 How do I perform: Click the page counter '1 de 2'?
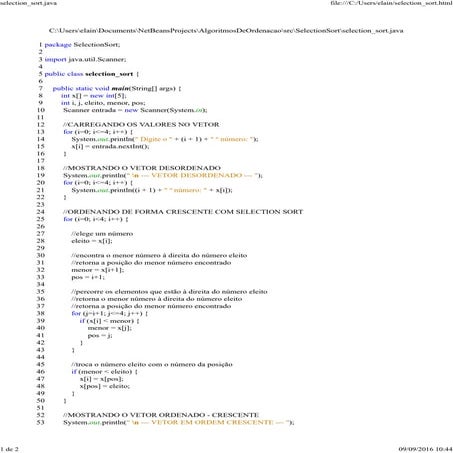point(9,449)
